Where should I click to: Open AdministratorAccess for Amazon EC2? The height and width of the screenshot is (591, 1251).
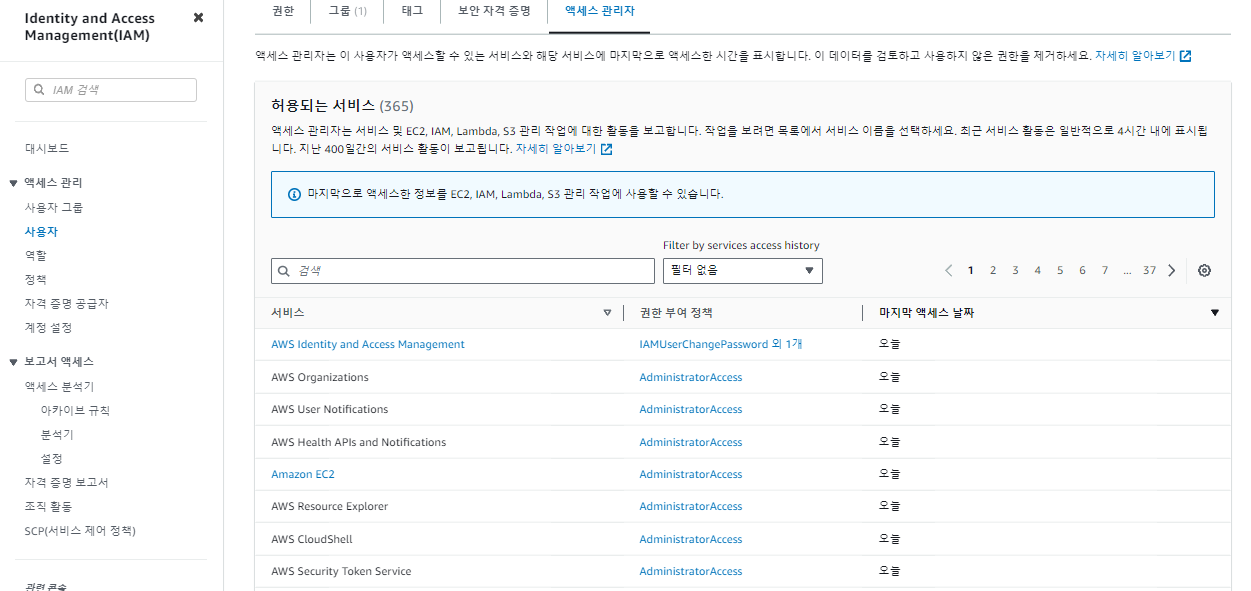[691, 474]
